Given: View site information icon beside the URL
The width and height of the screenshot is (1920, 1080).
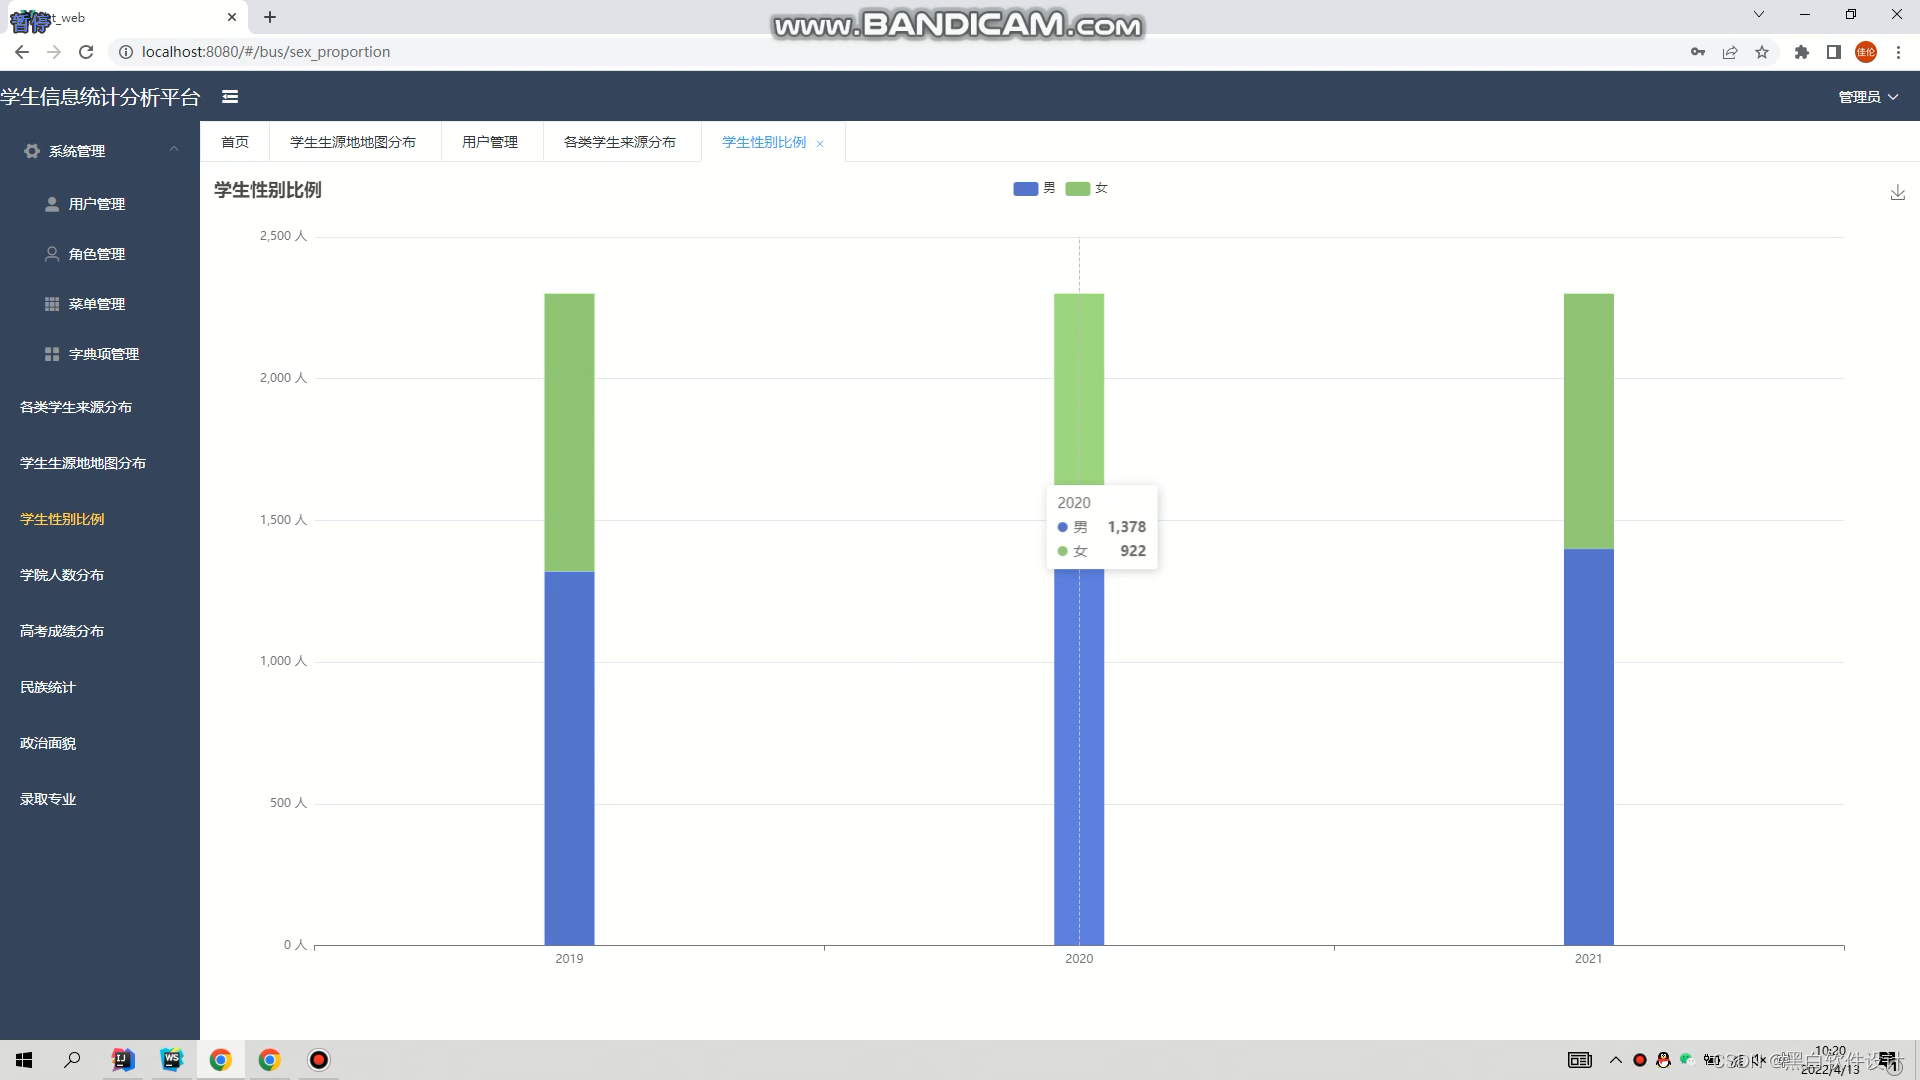Looking at the screenshot, I should coord(126,52).
